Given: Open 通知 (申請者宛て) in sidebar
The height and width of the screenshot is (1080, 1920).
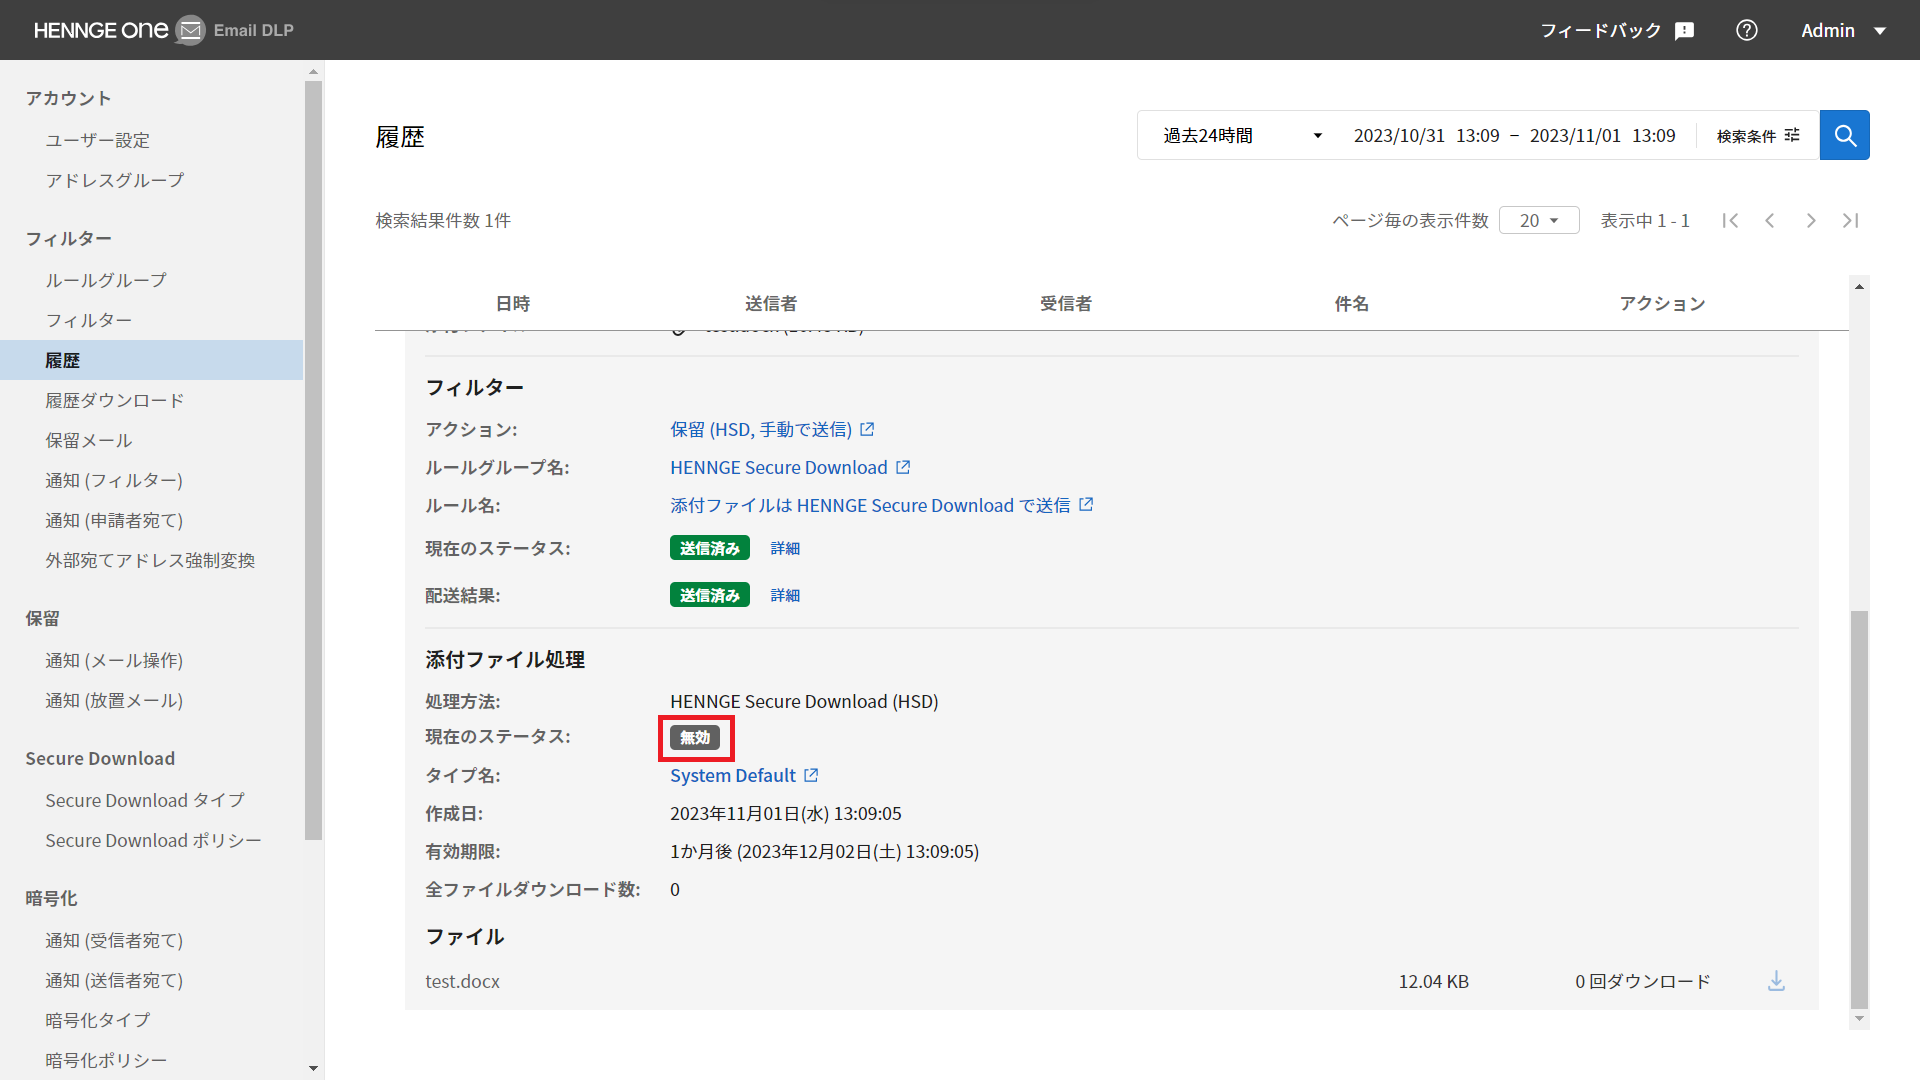Looking at the screenshot, I should point(114,520).
